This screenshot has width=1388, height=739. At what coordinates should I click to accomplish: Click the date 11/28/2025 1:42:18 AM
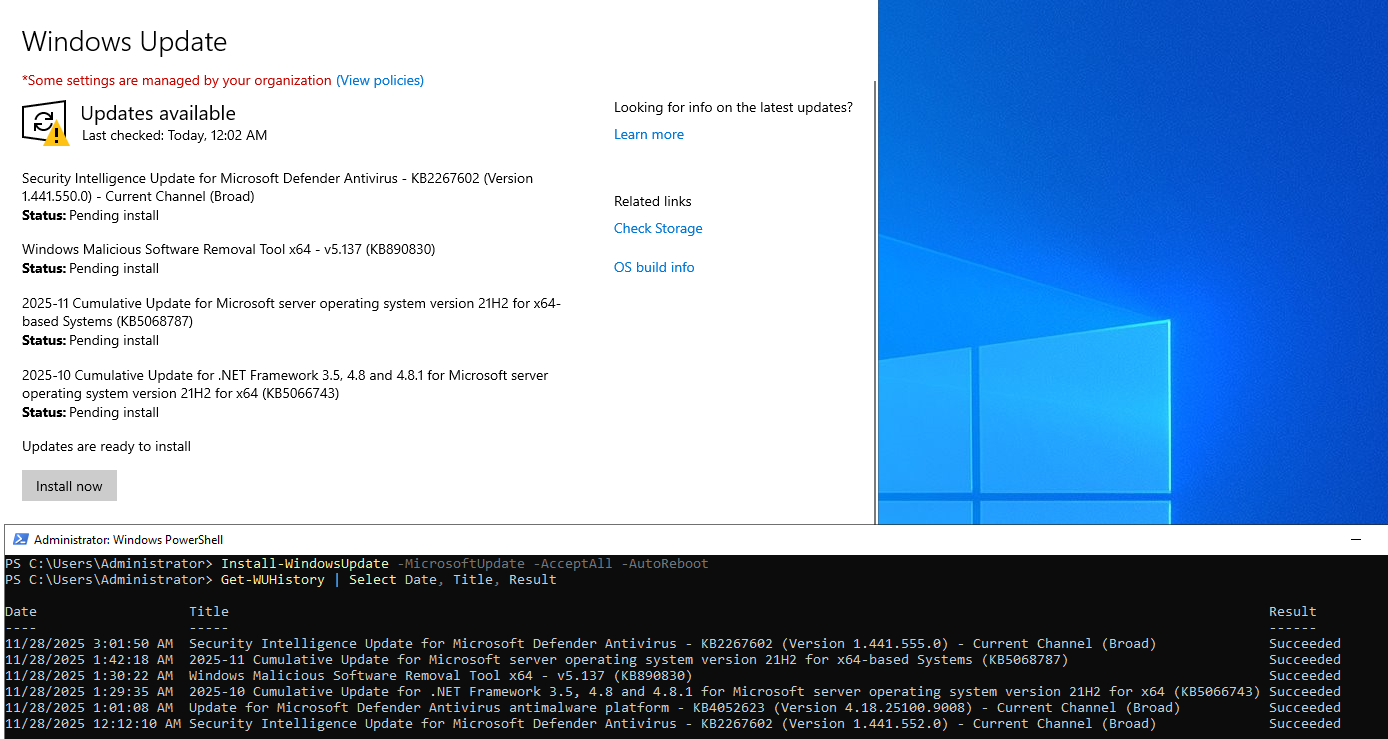tap(89, 660)
